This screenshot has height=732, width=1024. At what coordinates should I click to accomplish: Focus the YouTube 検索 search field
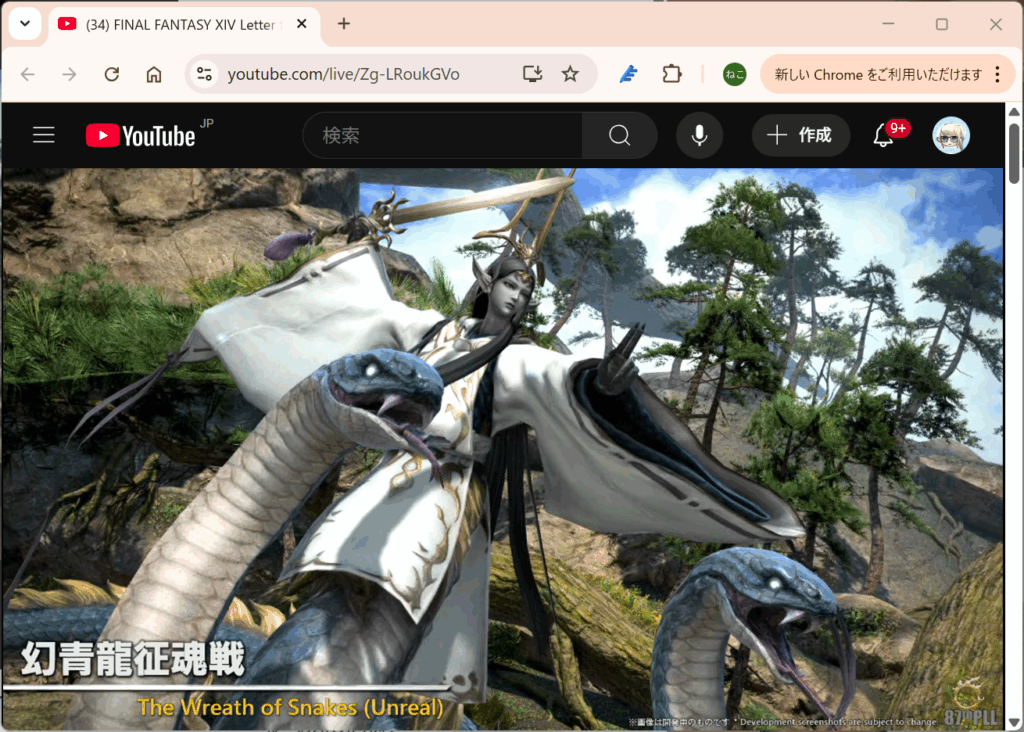coord(443,135)
